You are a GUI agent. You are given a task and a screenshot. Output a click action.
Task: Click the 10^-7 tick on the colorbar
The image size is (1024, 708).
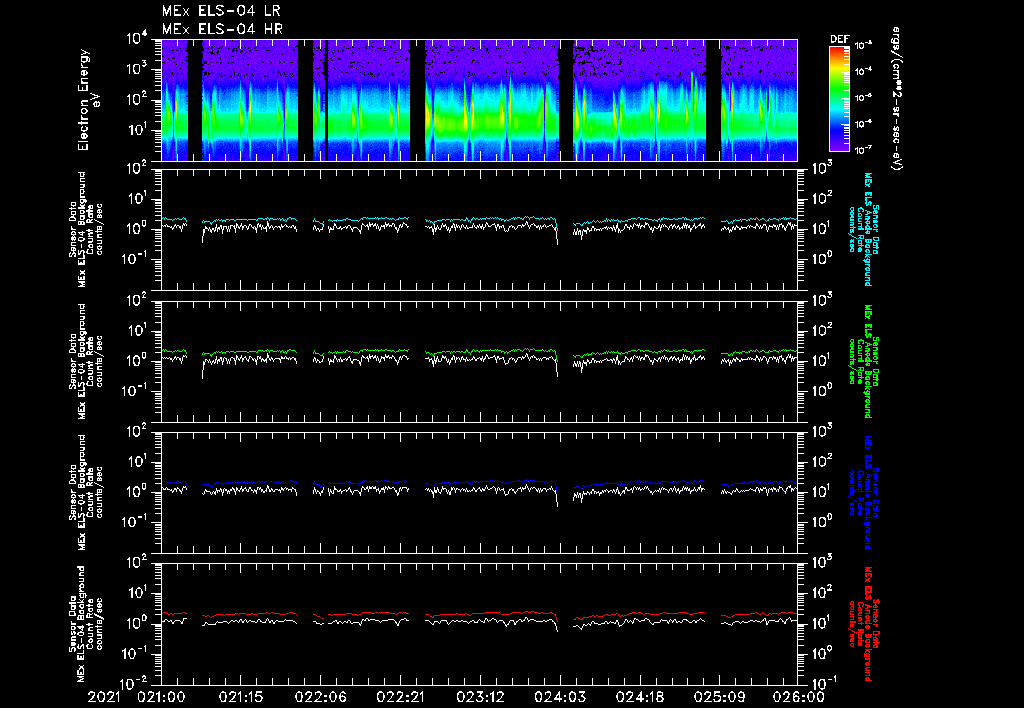(863, 150)
